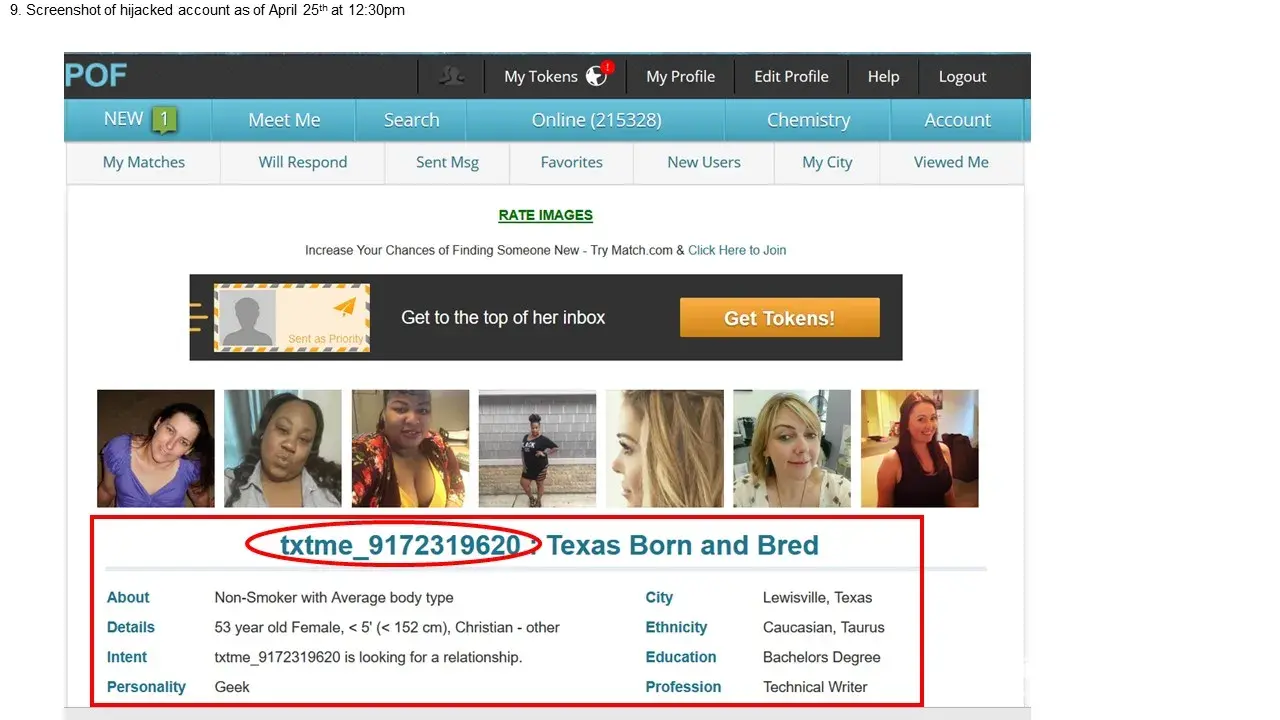The width and height of the screenshot is (1280, 720).
Task: Open the Search tab
Action: coord(411,120)
